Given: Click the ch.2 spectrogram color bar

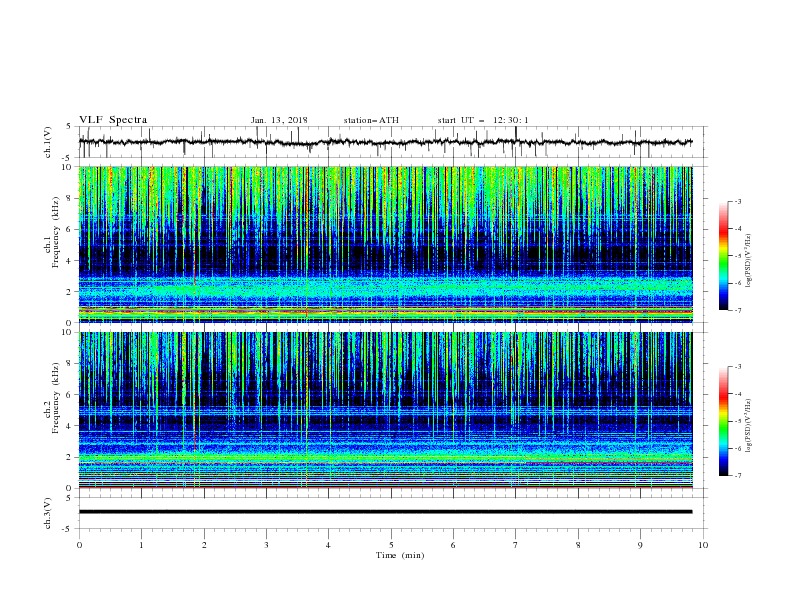Looking at the screenshot, I should pyautogui.click(x=723, y=421).
